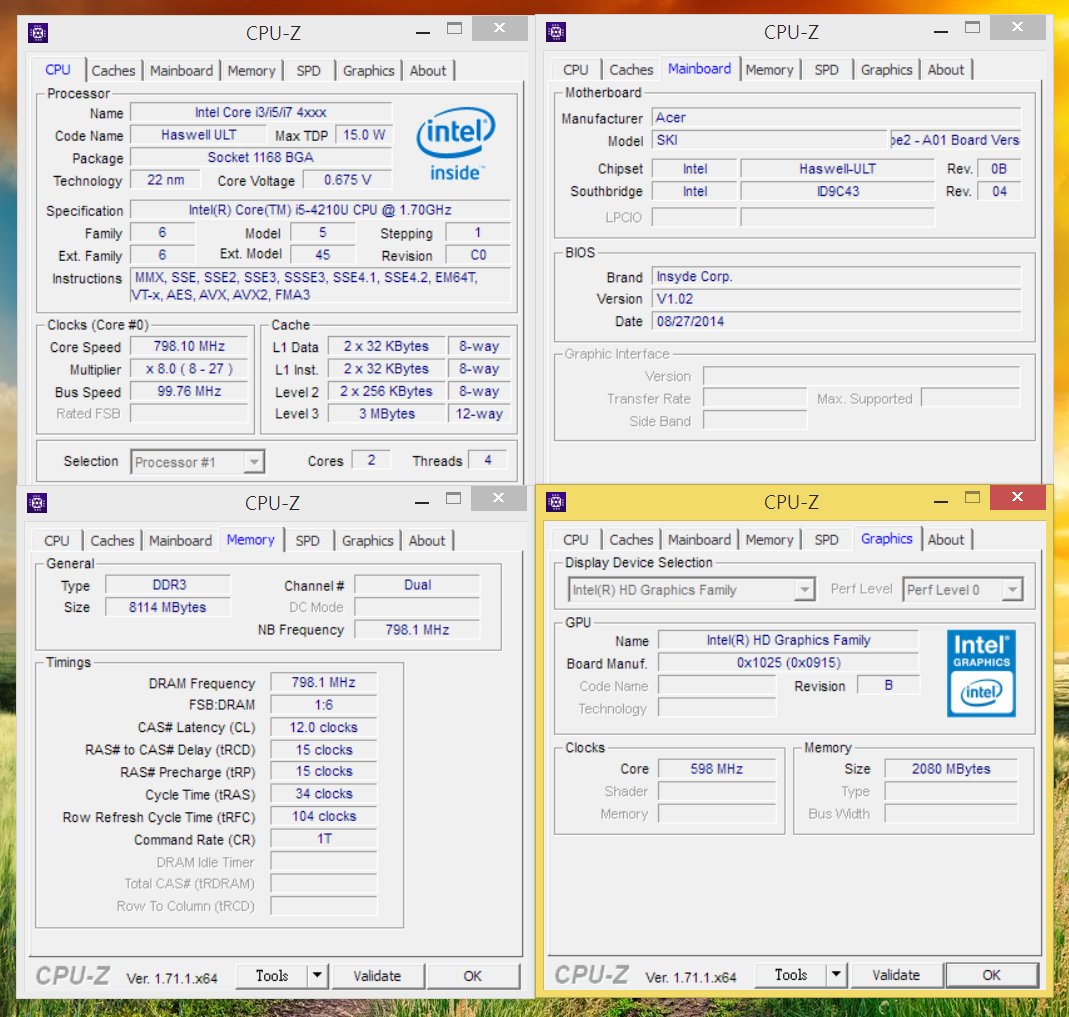Expand the Intel(R) HD Graphics Family device dropdown
Image resolution: width=1069 pixels, height=1017 pixels.
coord(804,590)
